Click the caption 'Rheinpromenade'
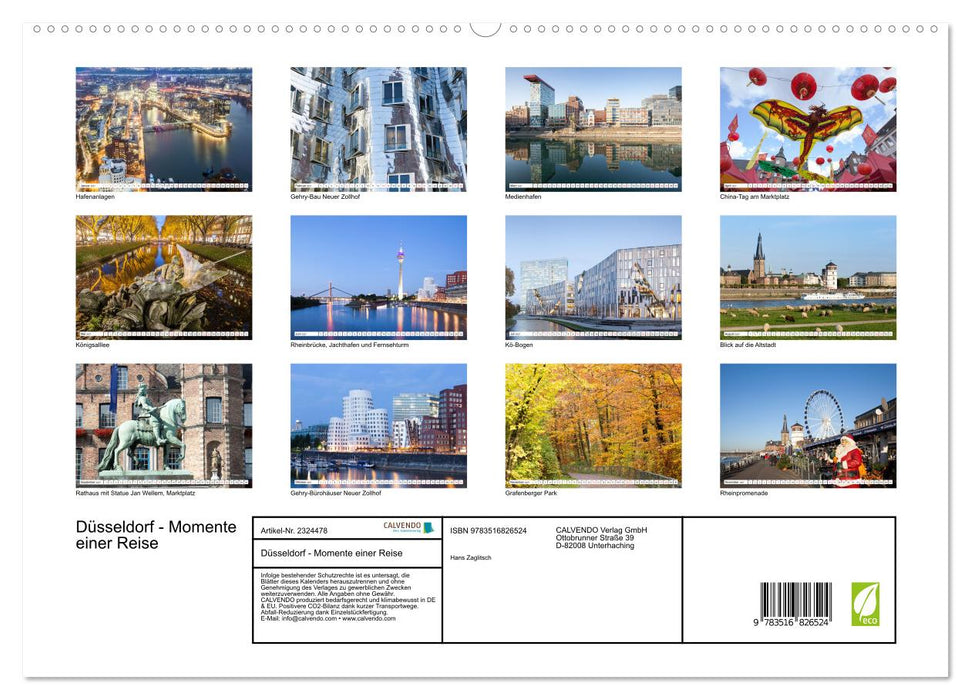The image size is (971, 700). pos(744,493)
